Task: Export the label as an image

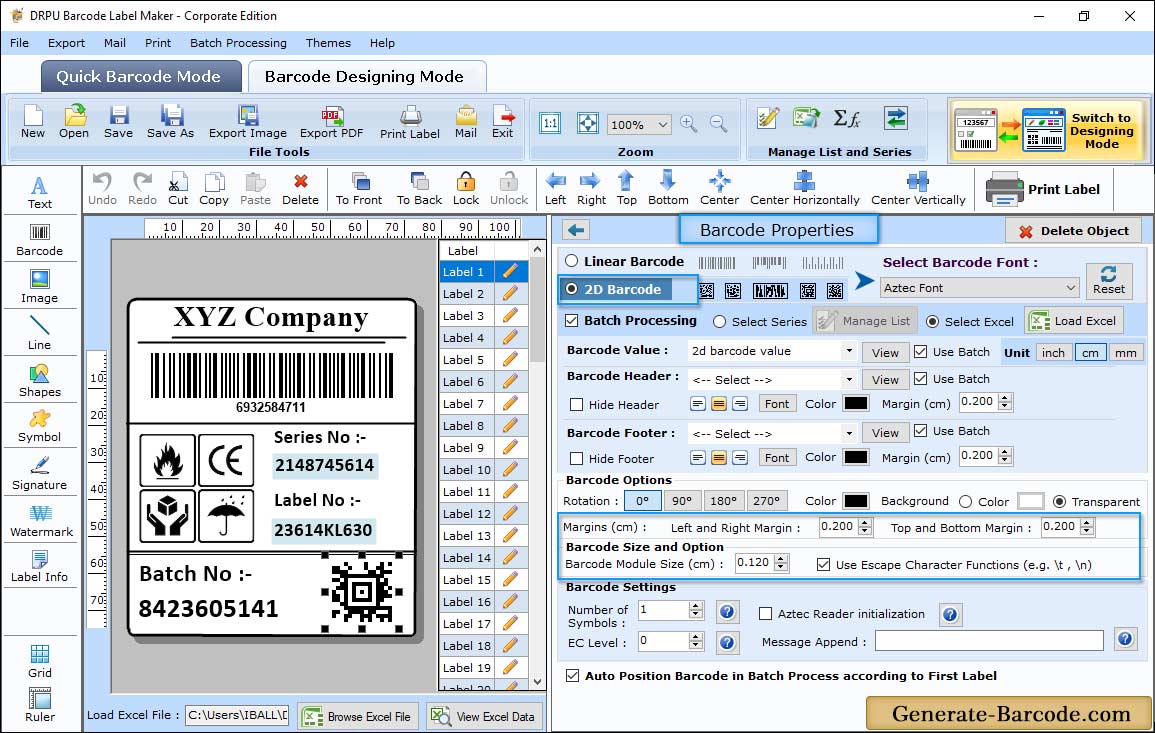Action: point(248,122)
